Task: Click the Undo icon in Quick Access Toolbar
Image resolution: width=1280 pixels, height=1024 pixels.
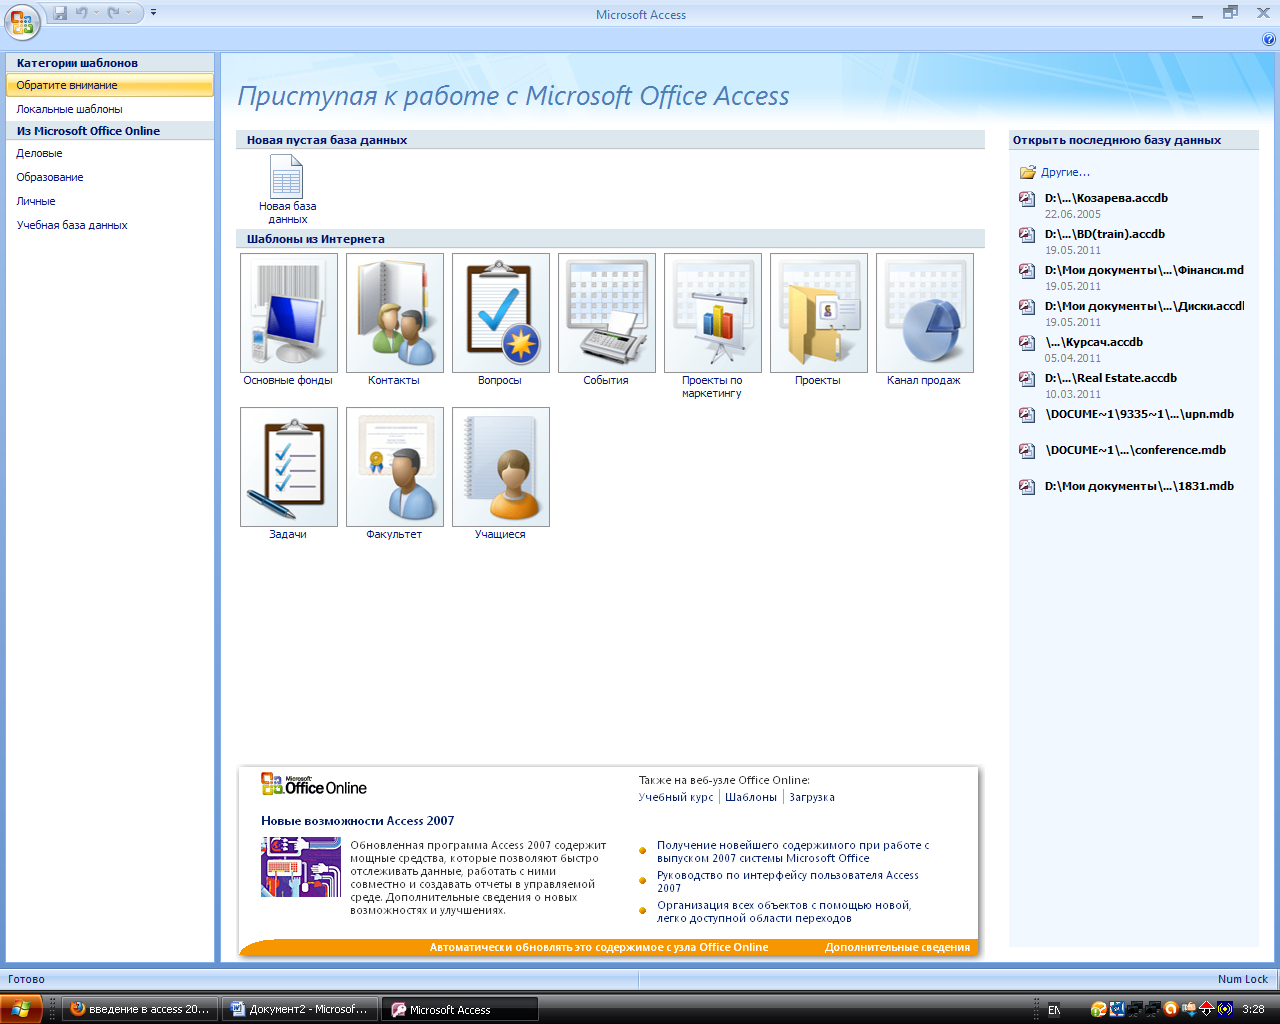Action: click(x=82, y=13)
